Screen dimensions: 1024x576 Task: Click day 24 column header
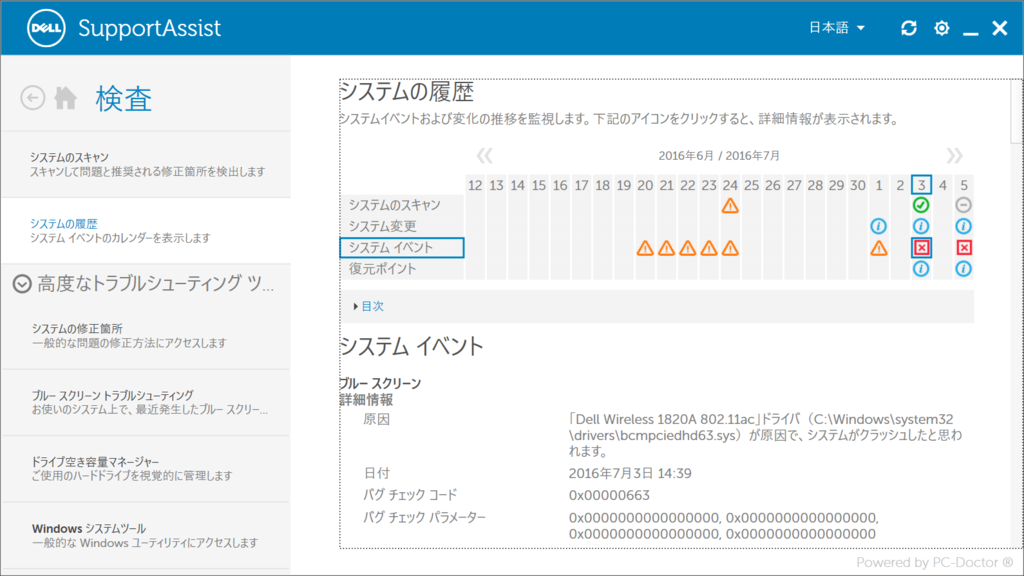click(730, 185)
